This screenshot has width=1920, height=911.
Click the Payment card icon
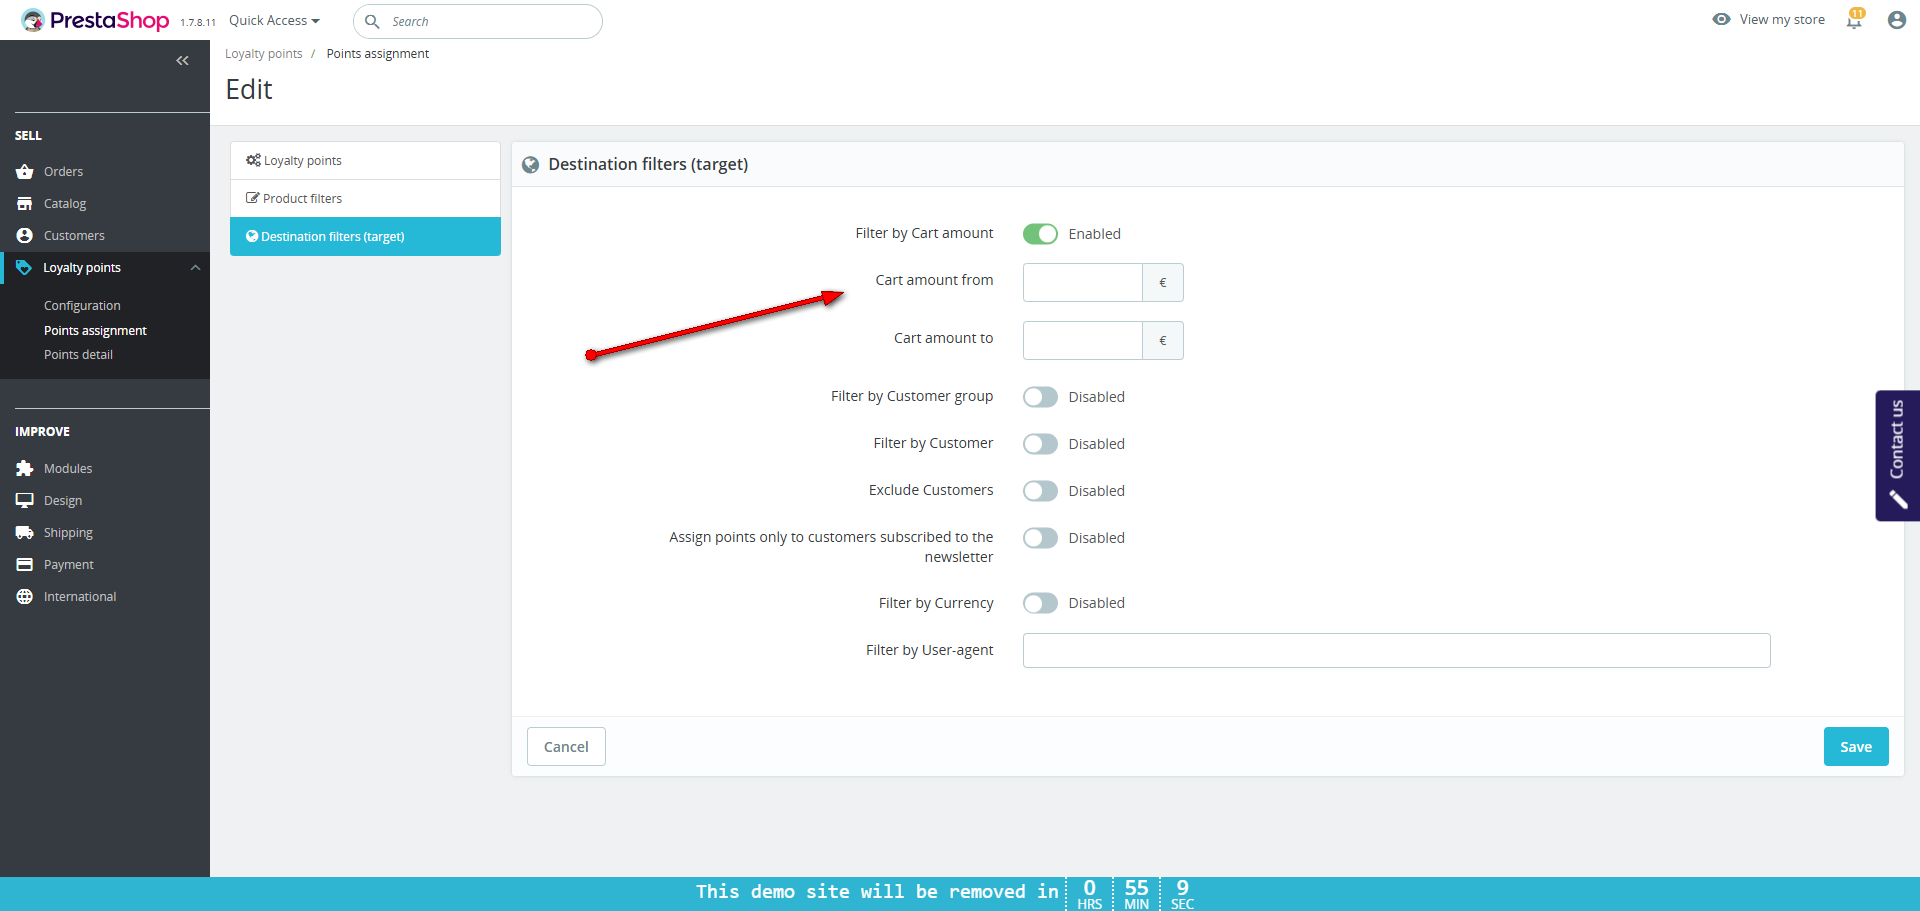[x=25, y=565]
